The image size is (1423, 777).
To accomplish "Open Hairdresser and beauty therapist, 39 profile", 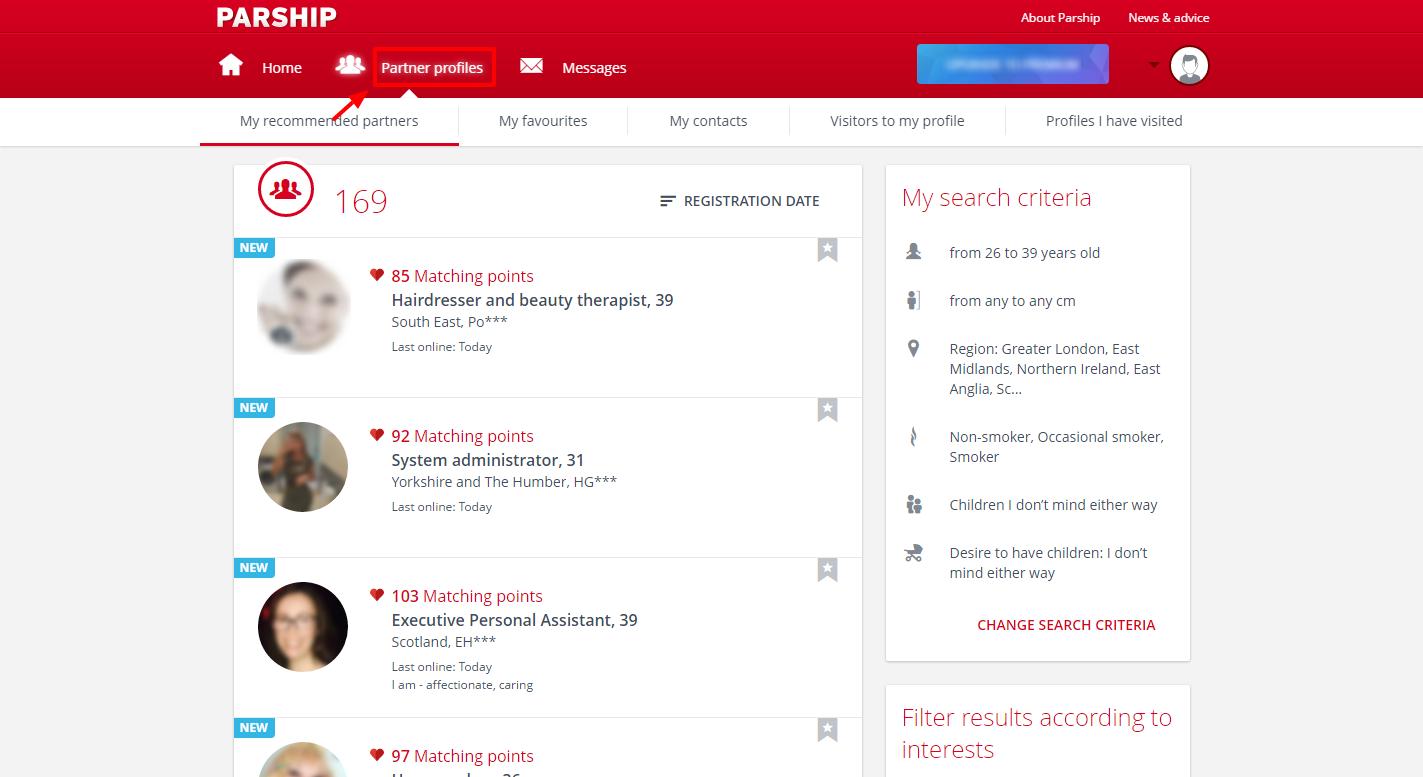I will (532, 300).
